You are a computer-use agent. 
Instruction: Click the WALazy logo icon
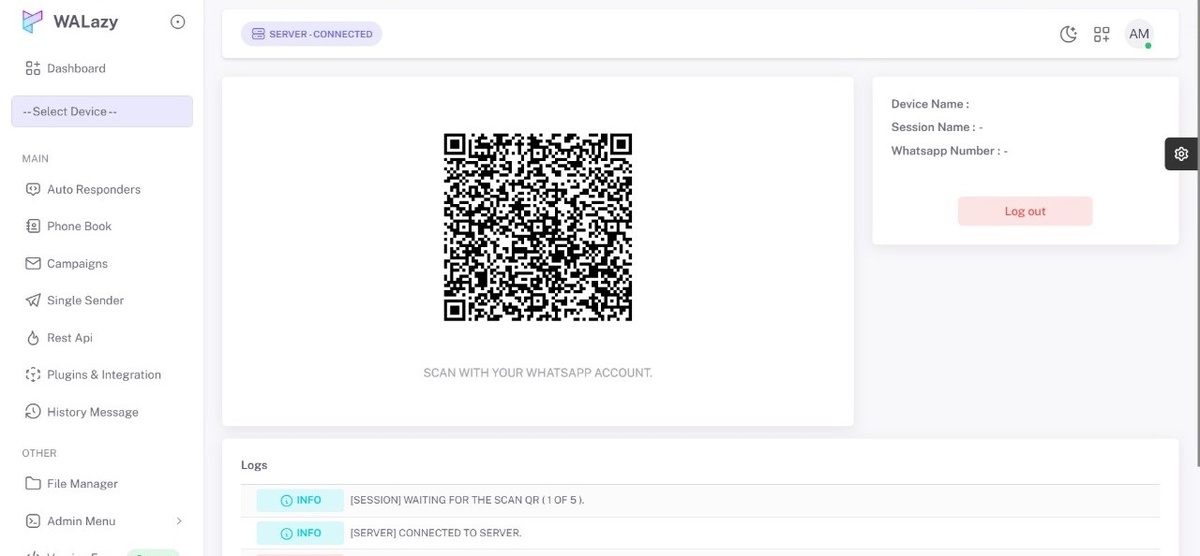(33, 21)
